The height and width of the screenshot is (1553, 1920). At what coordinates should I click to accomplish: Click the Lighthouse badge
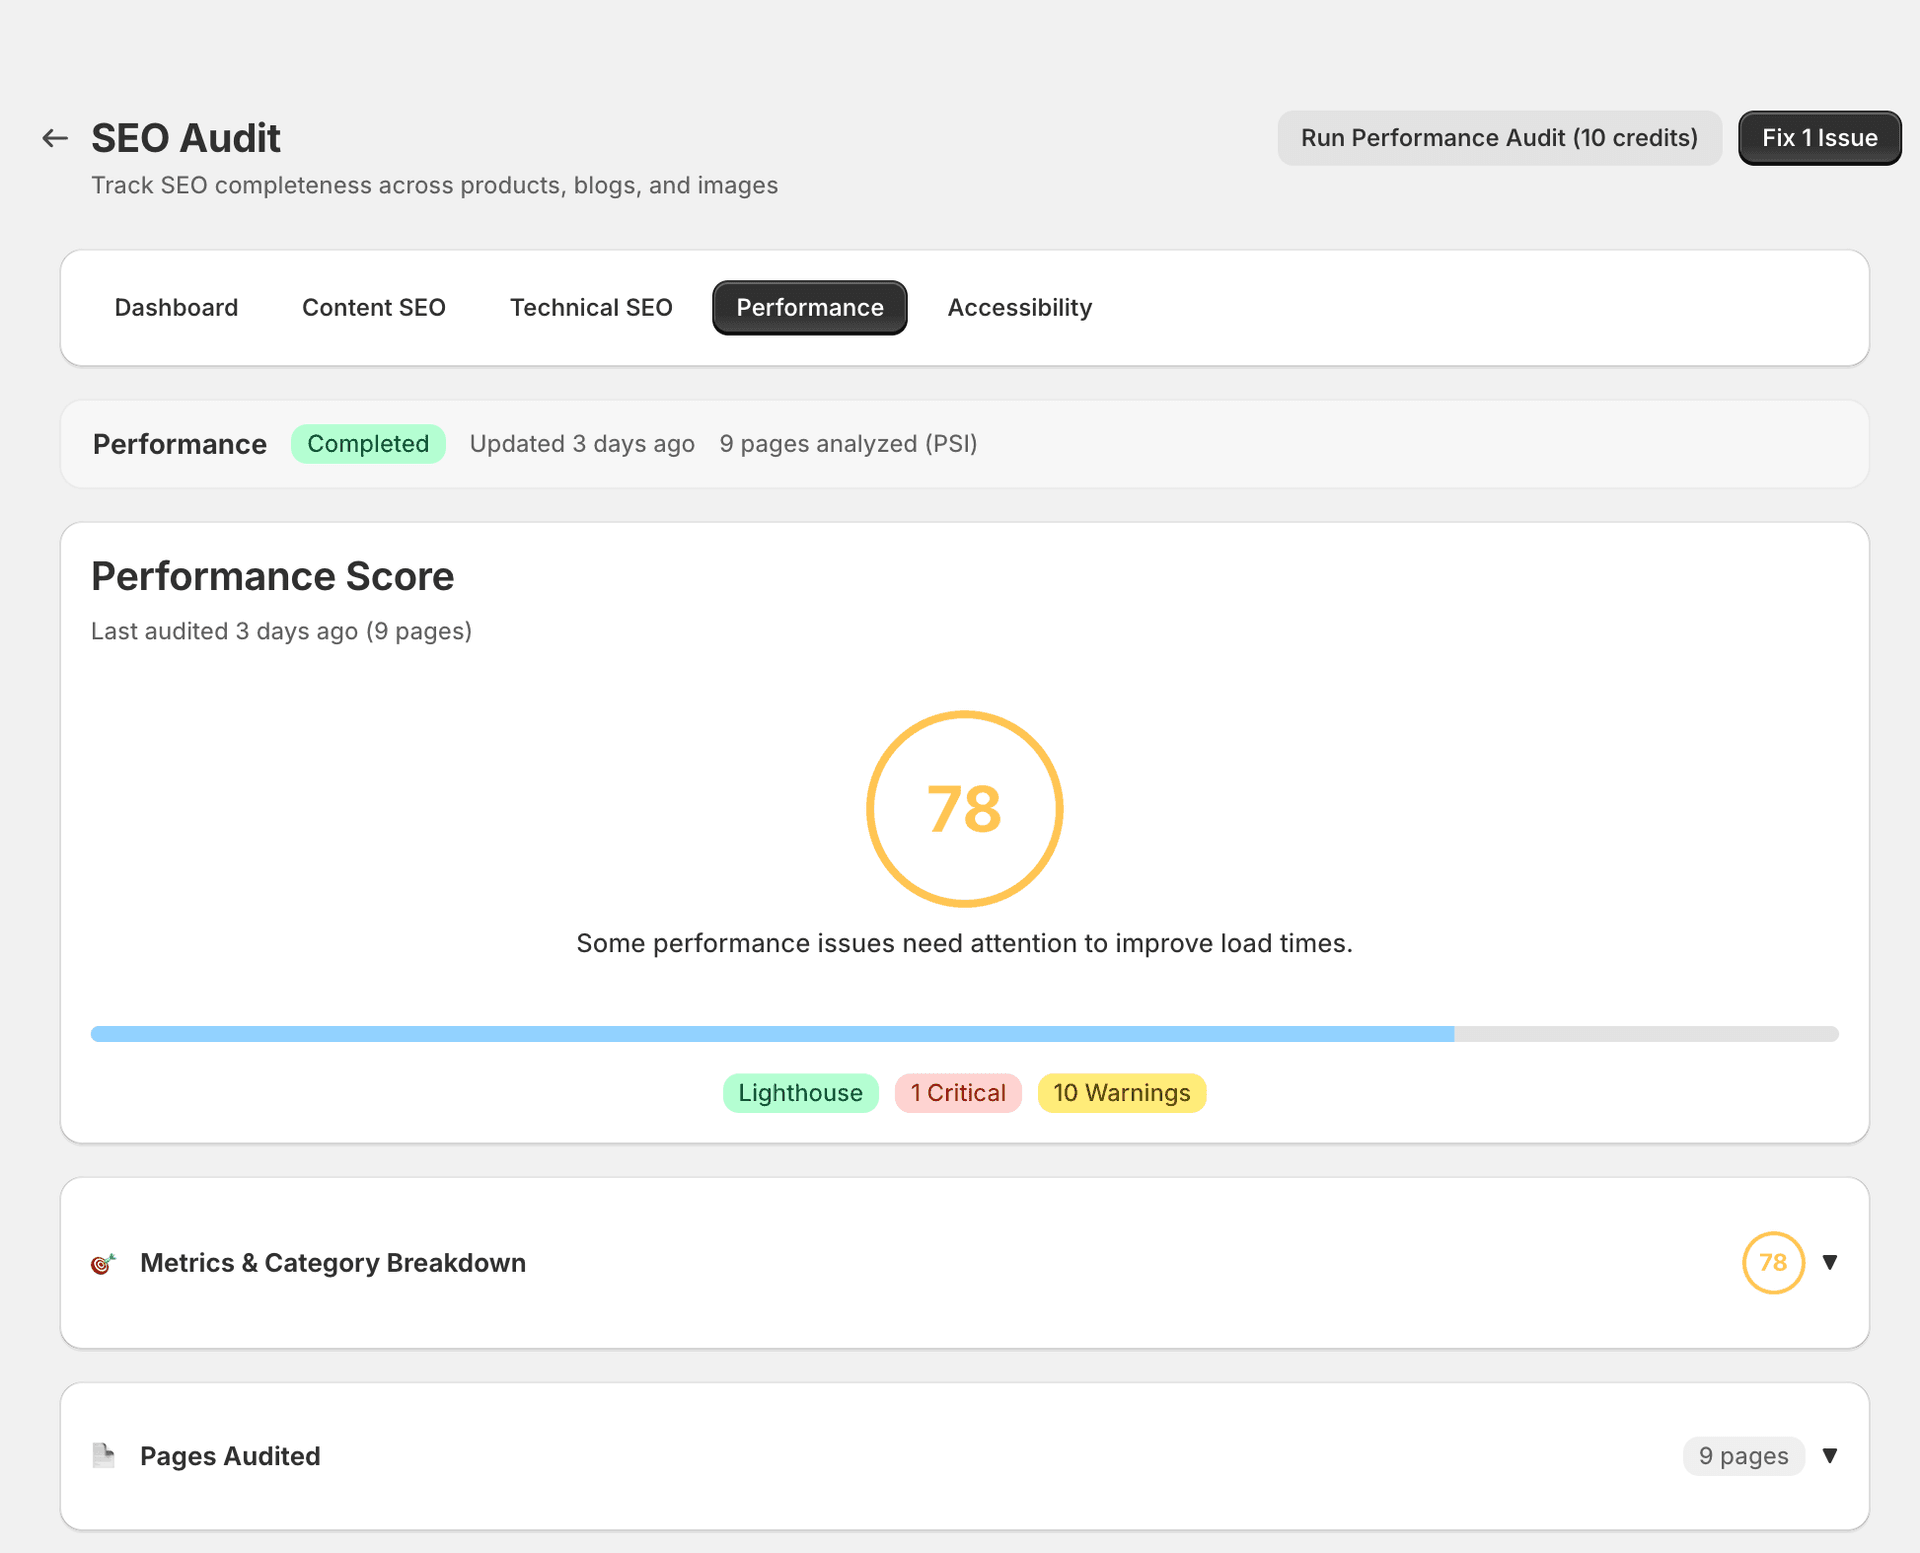[800, 1092]
